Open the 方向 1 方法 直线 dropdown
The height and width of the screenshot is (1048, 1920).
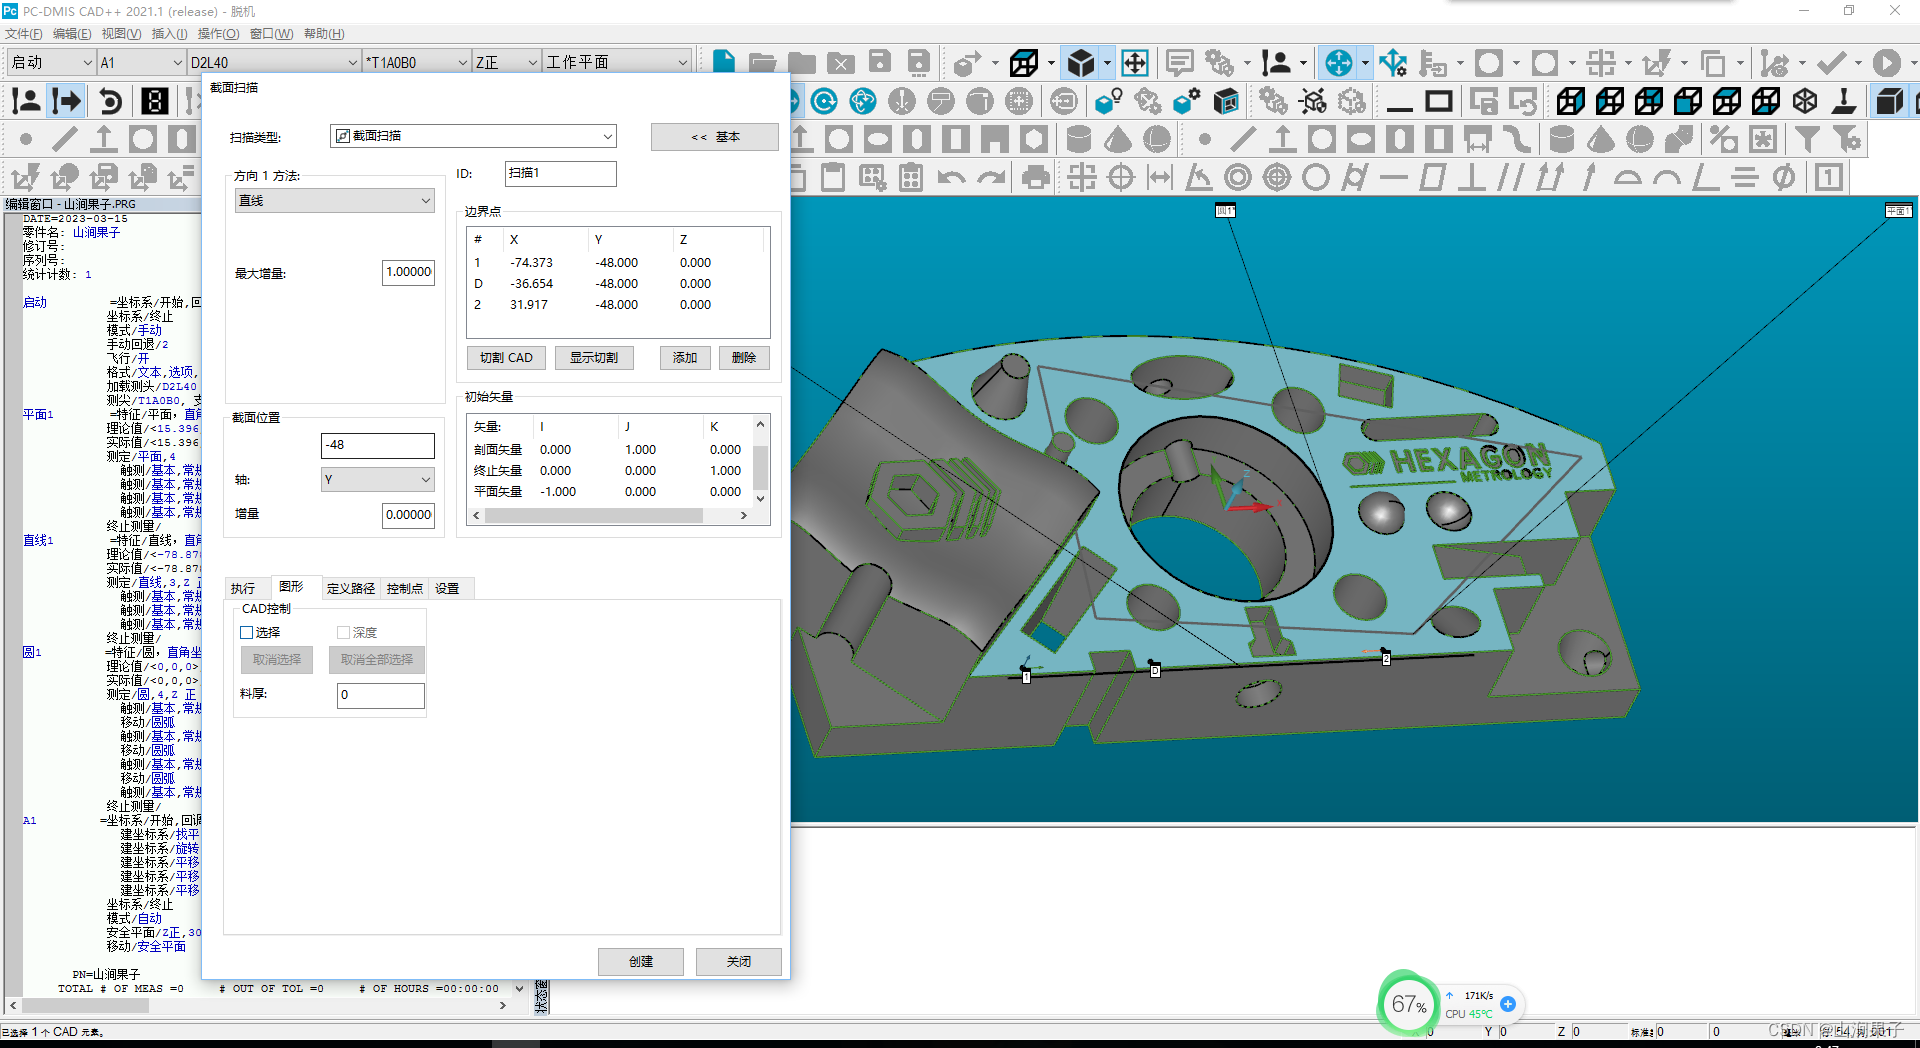click(335, 201)
